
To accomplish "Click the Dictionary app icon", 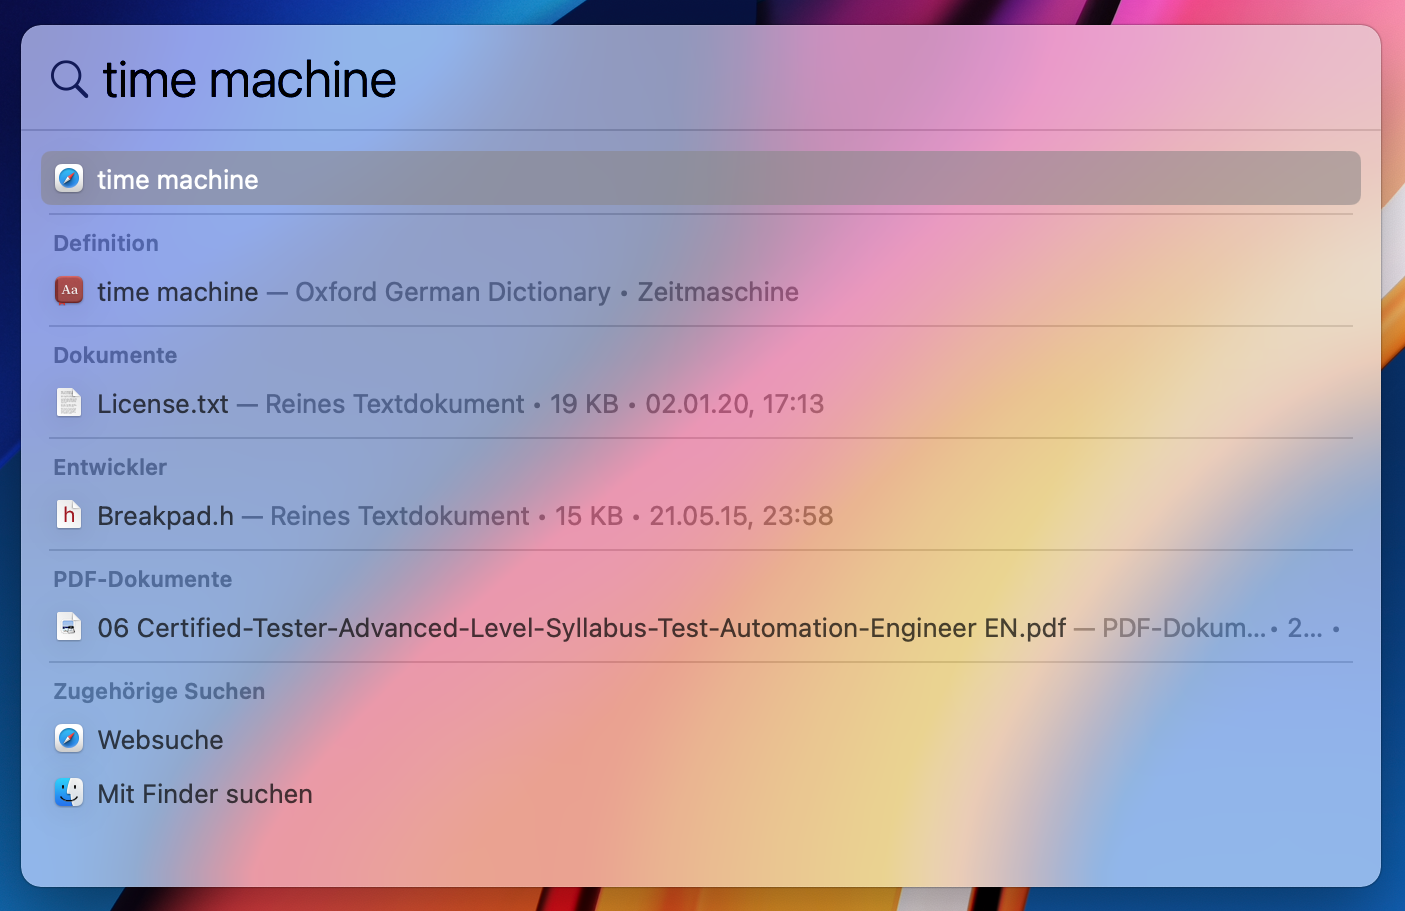I will pyautogui.click(x=69, y=291).
